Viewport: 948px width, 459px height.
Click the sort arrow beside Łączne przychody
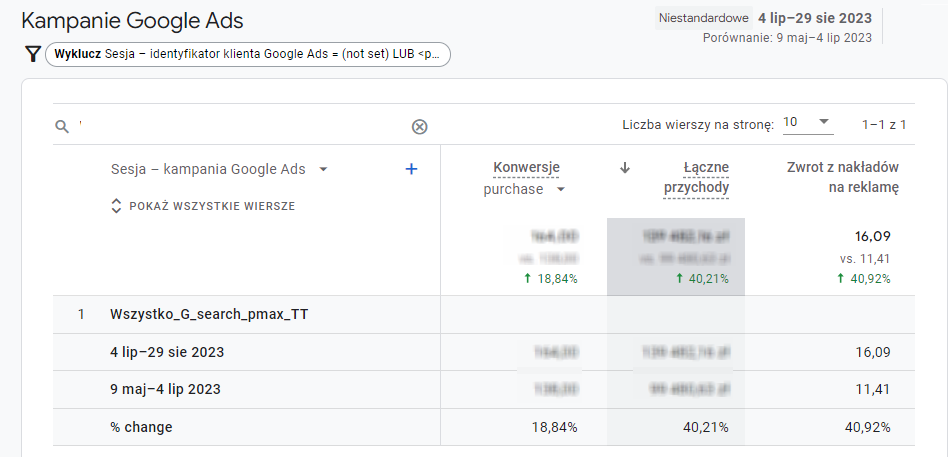coord(625,168)
